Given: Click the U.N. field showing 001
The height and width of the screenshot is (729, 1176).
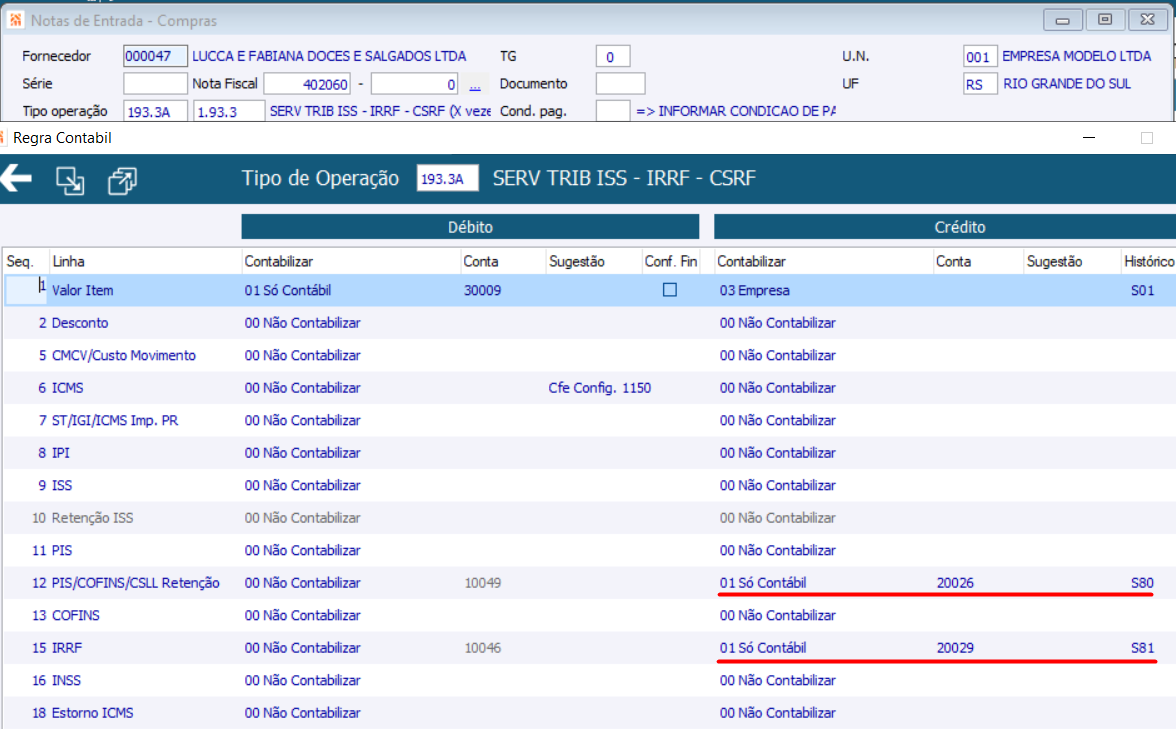Looking at the screenshot, I should point(980,56).
